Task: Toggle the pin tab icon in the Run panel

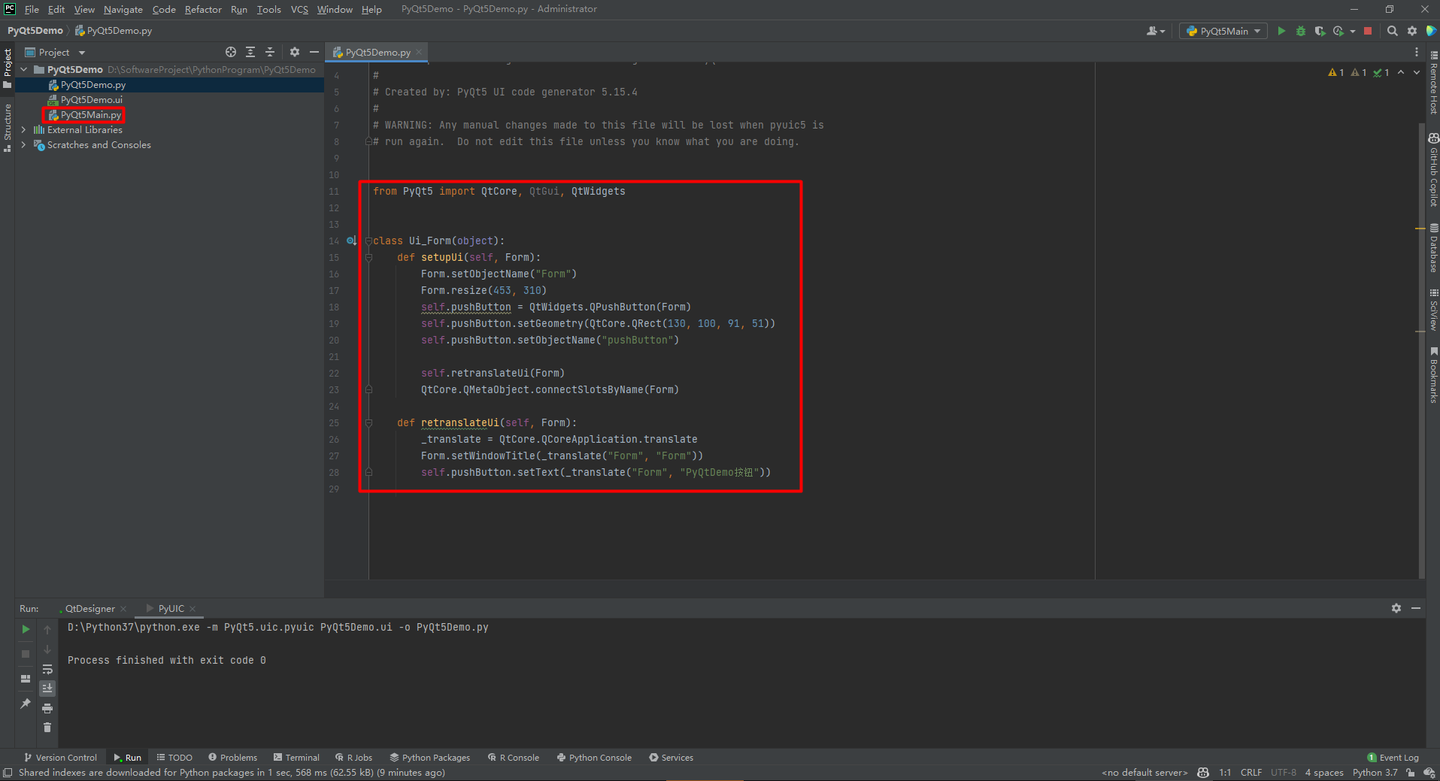Action: point(26,704)
